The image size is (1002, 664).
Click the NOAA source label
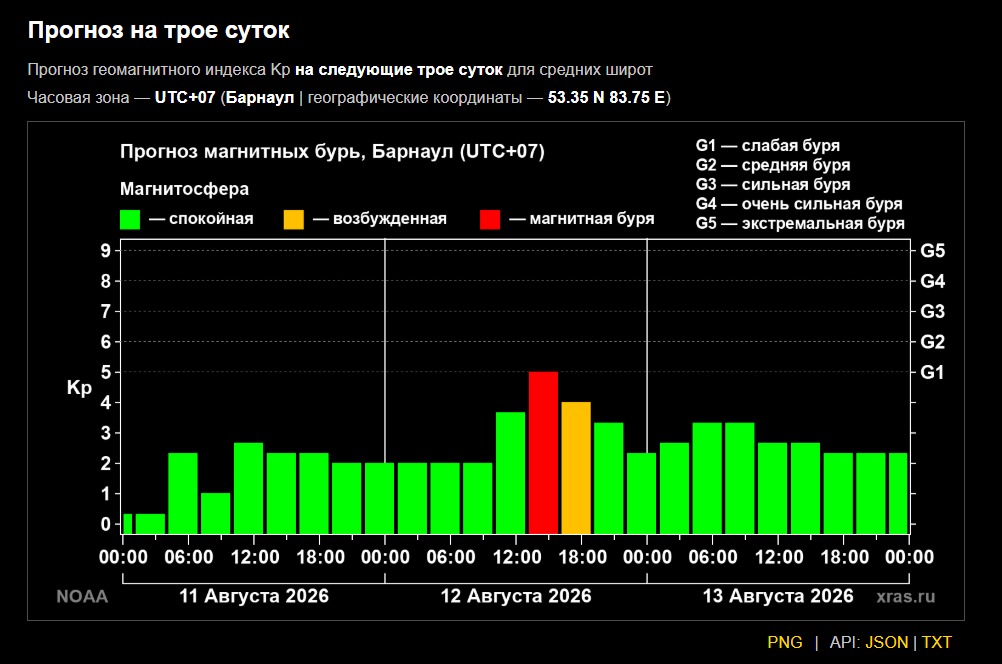click(x=82, y=596)
